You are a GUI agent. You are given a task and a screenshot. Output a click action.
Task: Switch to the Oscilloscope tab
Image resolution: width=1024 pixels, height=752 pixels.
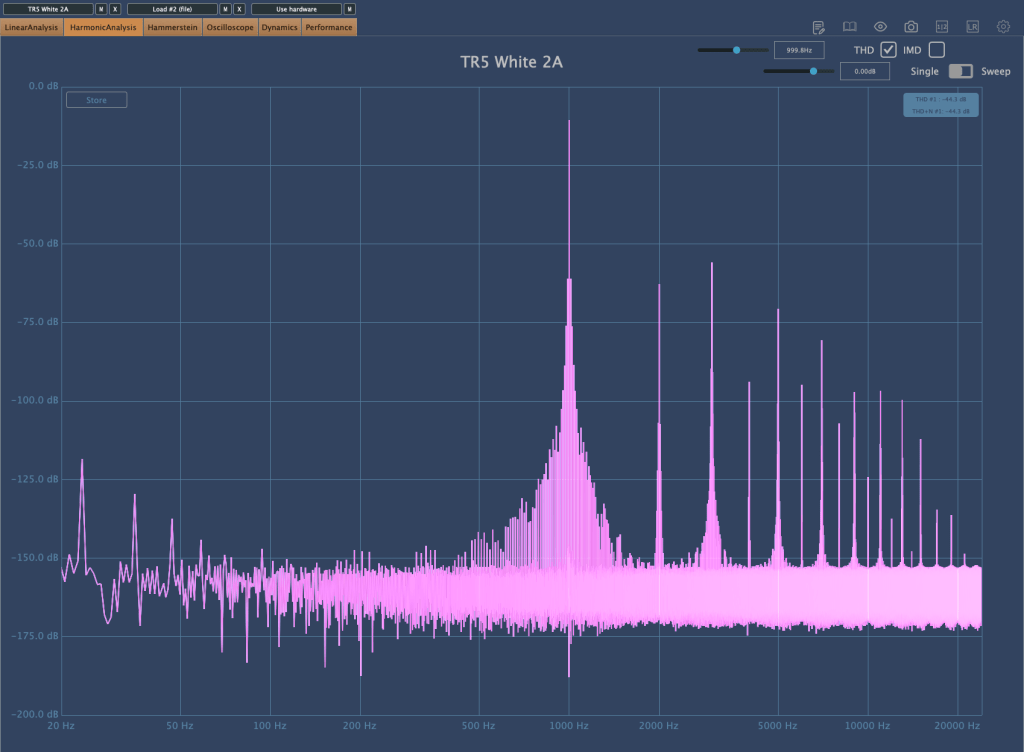230,28
